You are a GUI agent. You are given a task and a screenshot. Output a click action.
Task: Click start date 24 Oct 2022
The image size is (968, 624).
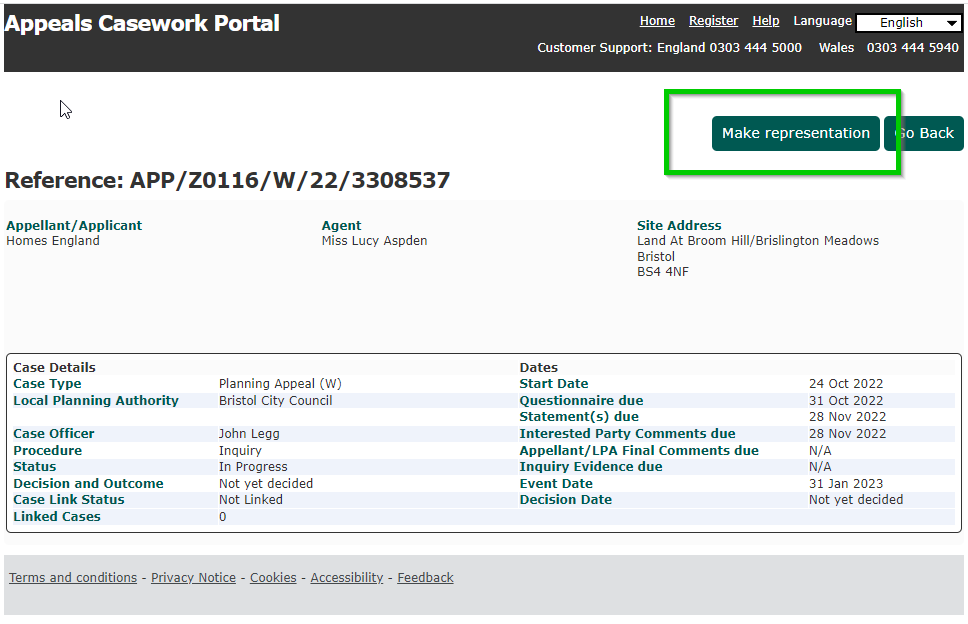click(x=846, y=384)
